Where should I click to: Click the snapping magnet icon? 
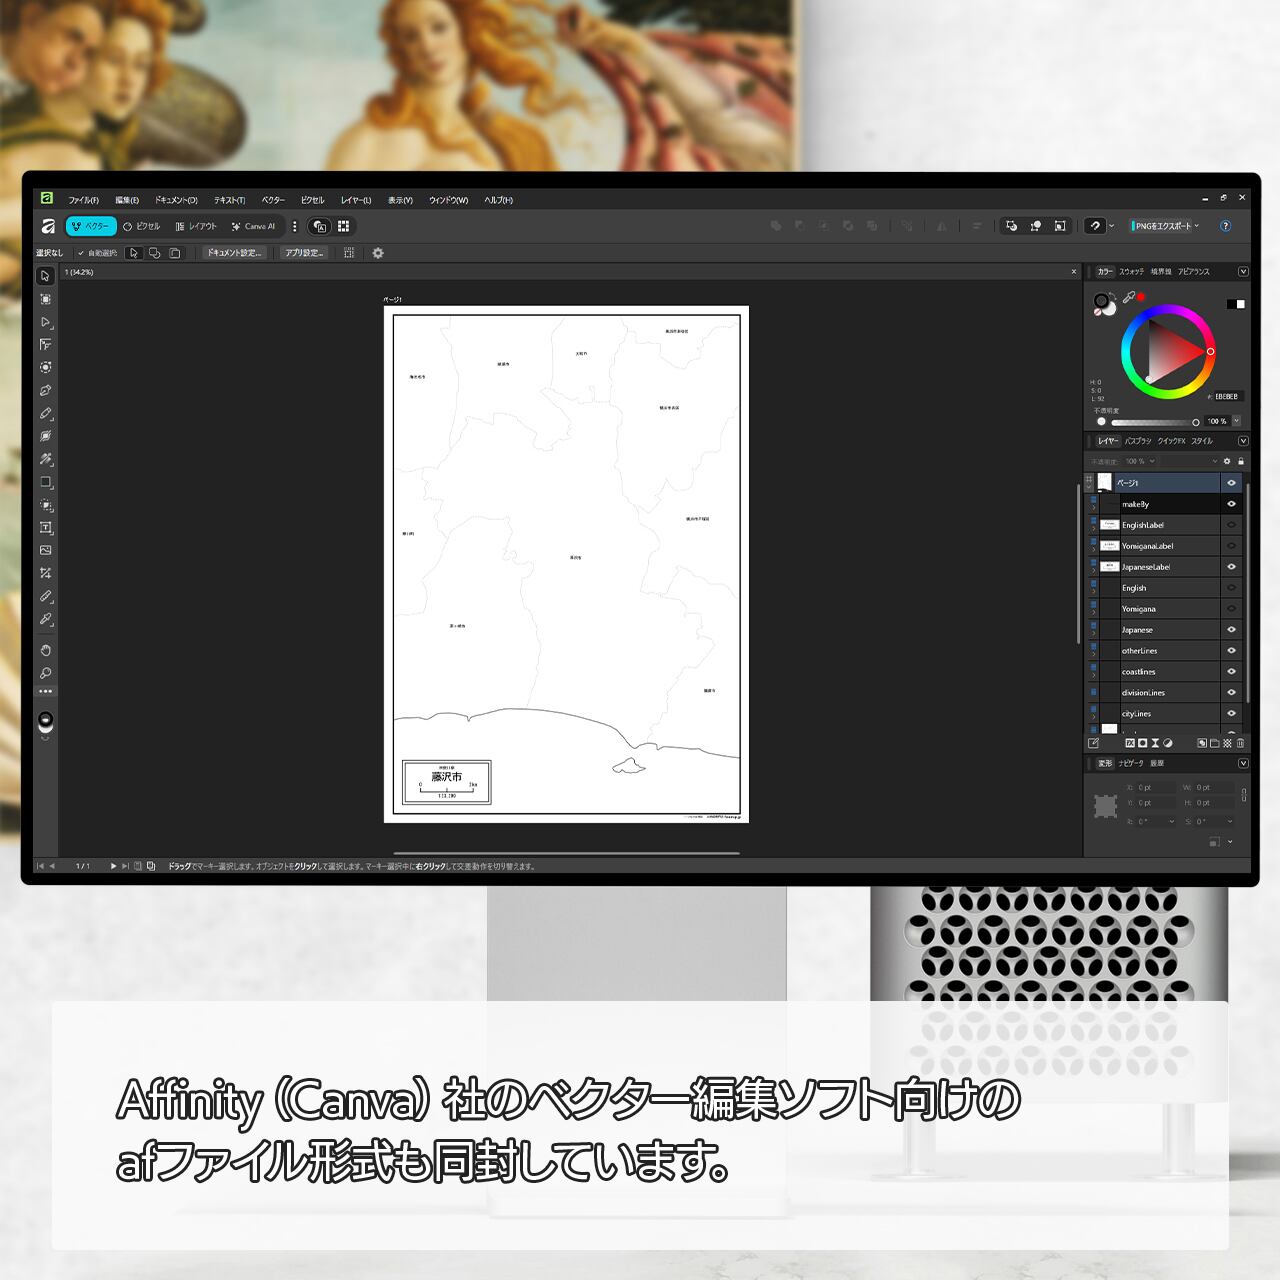[1096, 226]
